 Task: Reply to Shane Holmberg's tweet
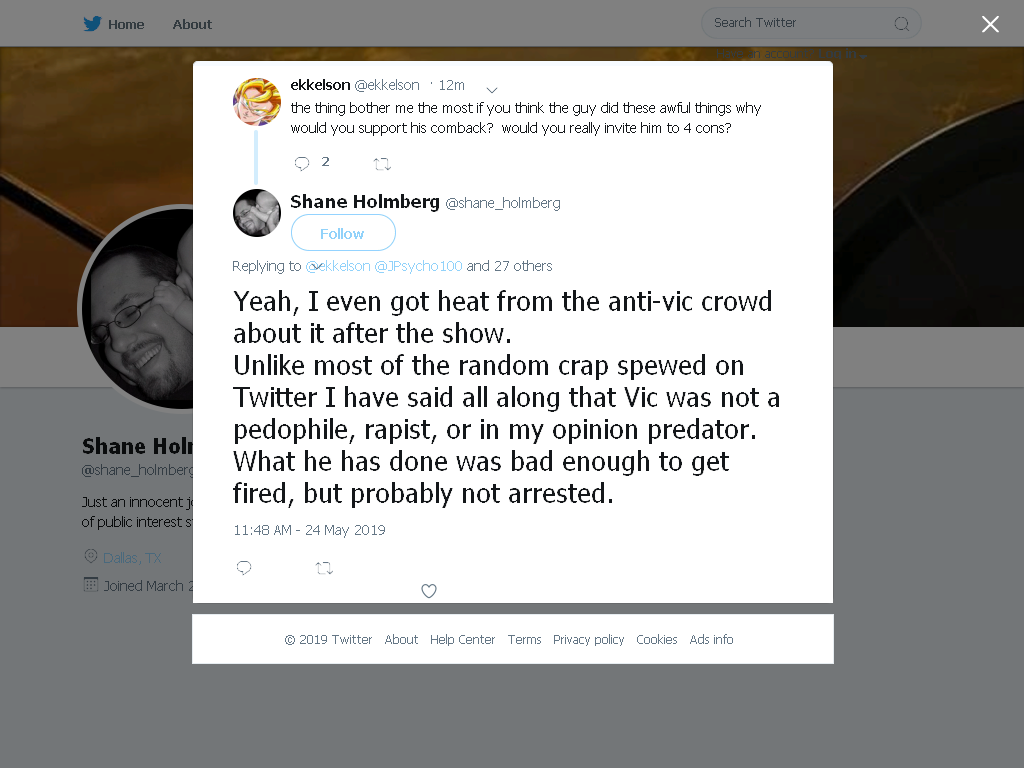point(244,568)
